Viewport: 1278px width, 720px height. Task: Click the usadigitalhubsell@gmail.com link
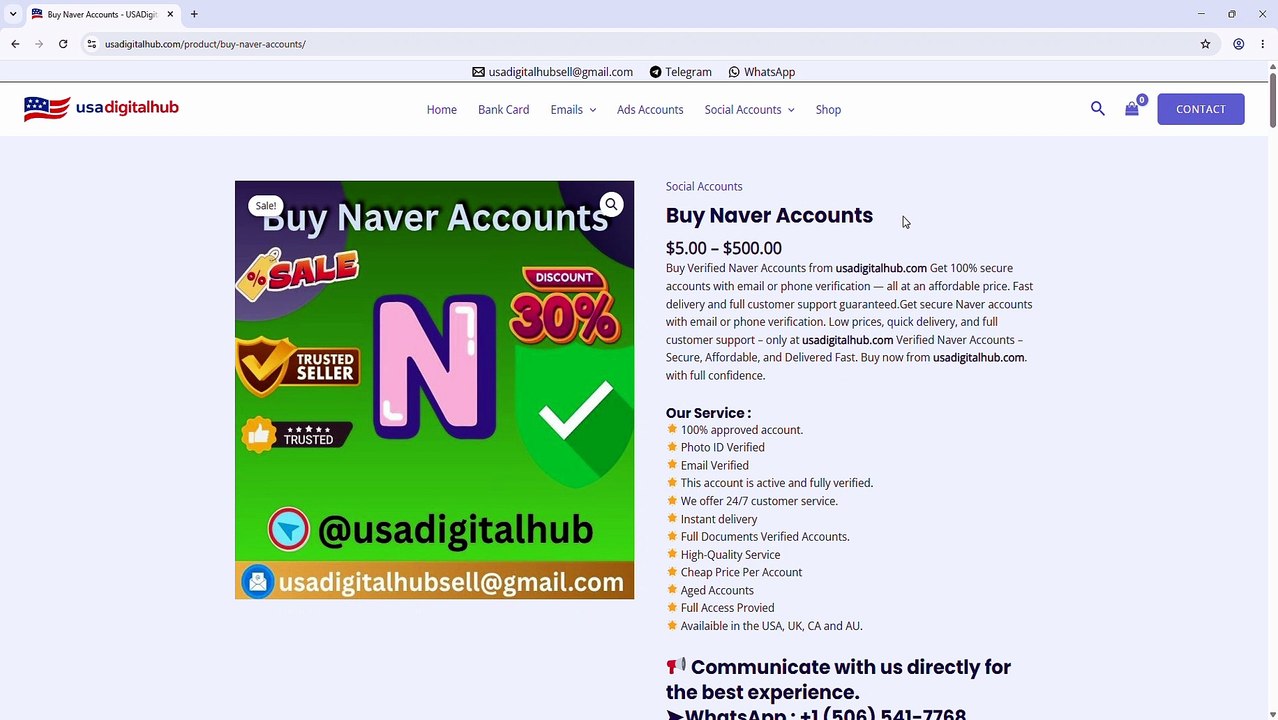click(x=560, y=72)
